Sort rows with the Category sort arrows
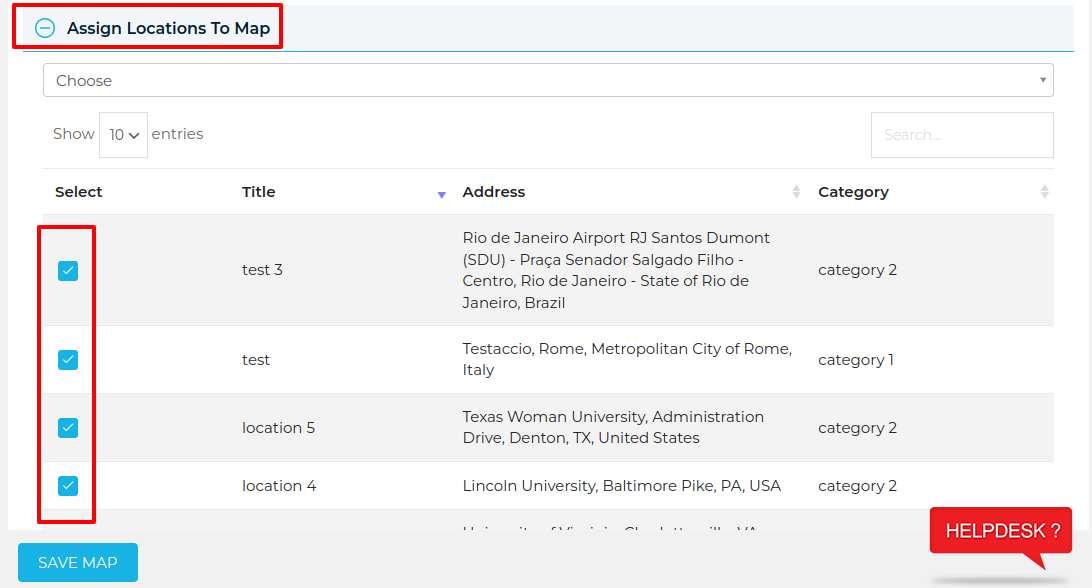The width and height of the screenshot is (1092, 588). 1046,191
